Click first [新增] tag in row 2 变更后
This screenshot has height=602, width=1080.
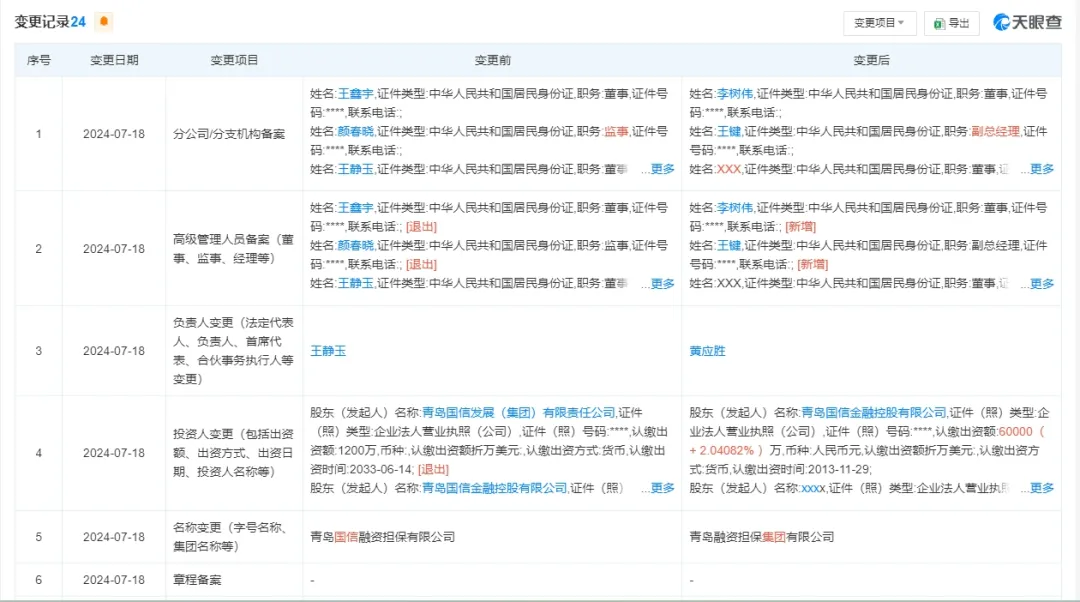[800, 227]
